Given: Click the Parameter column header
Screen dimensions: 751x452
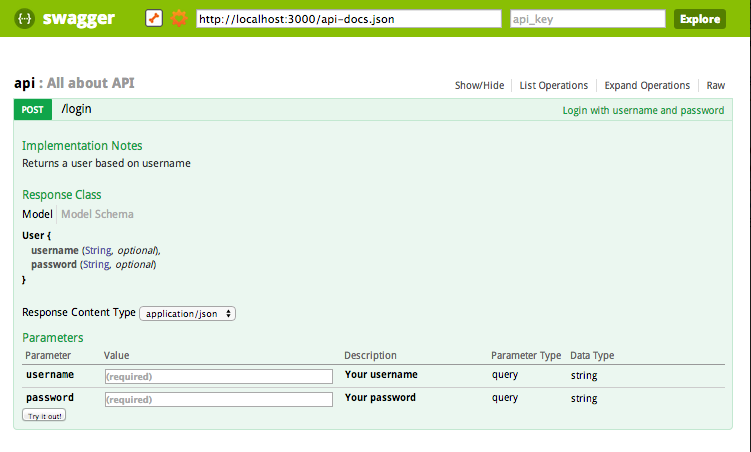Looking at the screenshot, I should point(48,355).
